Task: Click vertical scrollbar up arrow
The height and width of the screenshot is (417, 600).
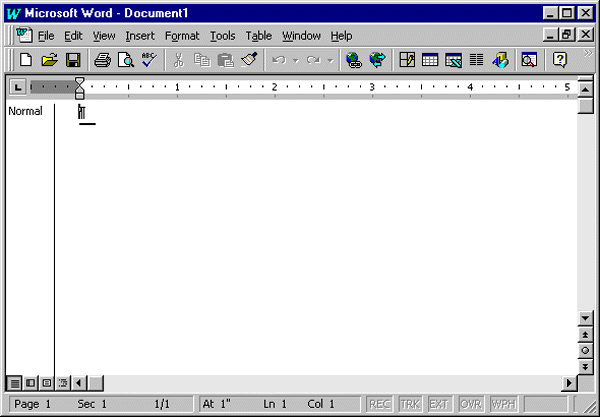Action: click(585, 90)
